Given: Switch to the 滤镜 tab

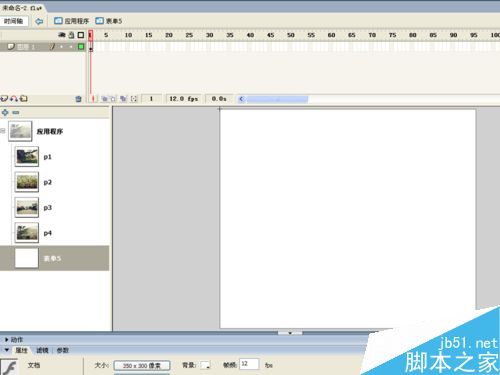Looking at the screenshot, I should pos(42,350).
